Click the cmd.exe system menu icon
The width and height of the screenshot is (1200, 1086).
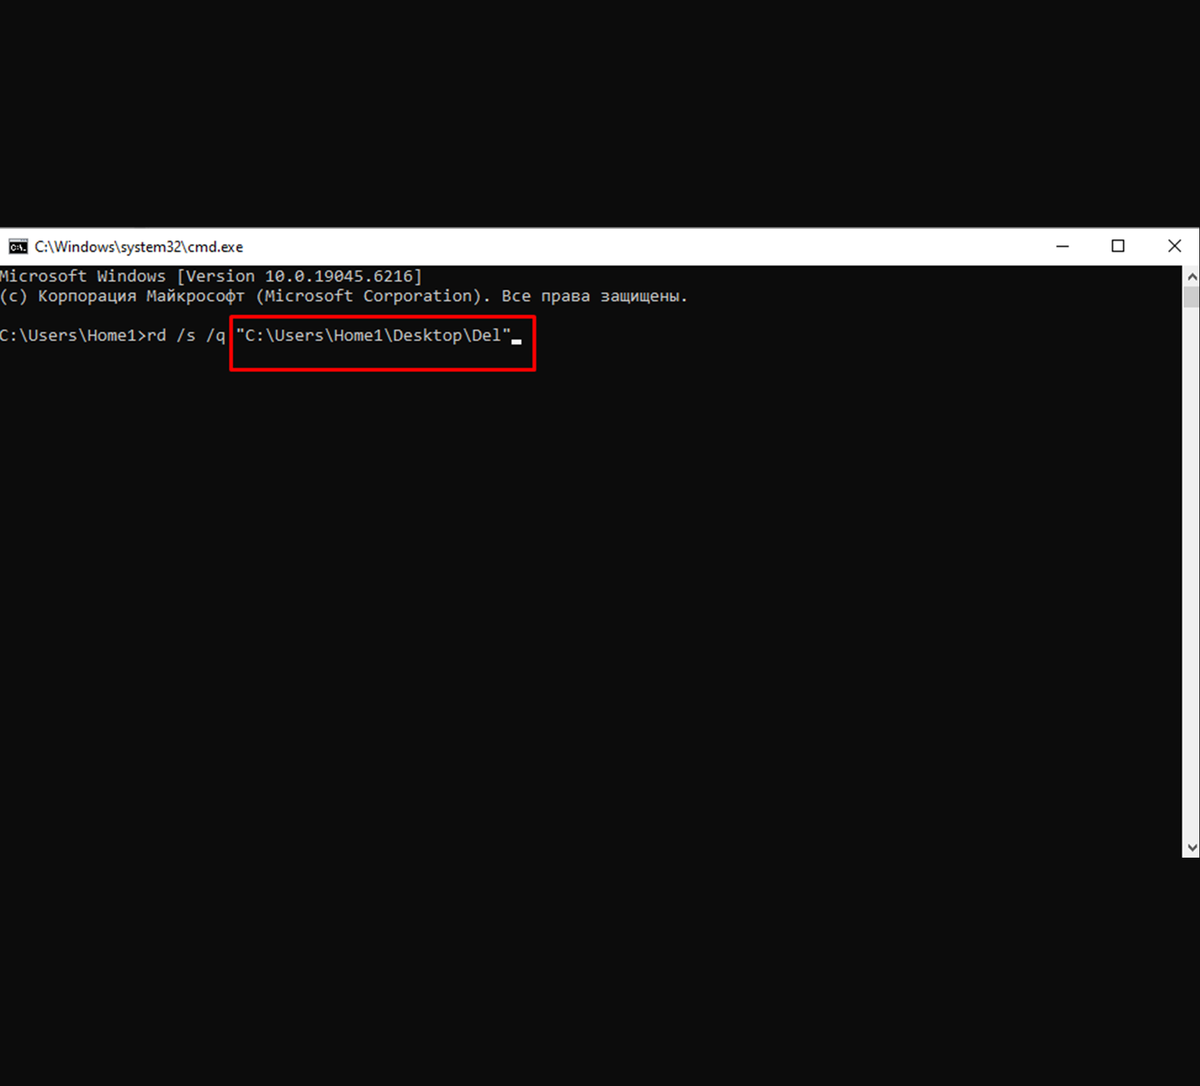pyautogui.click(x=18, y=247)
